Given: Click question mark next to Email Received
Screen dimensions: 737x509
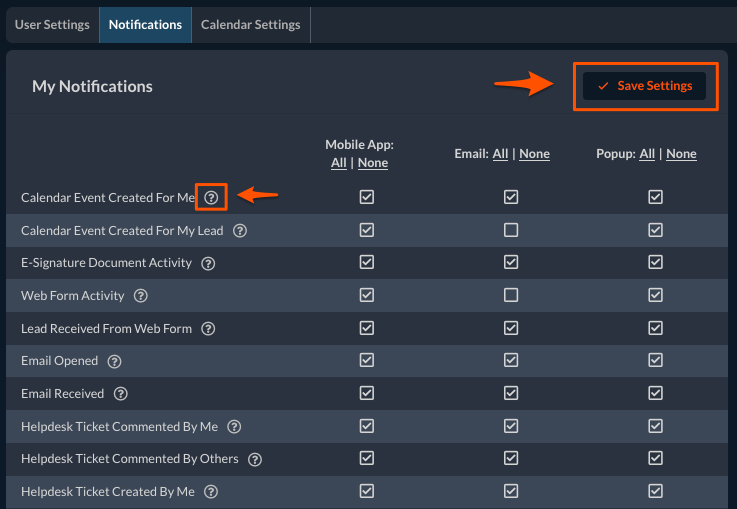Looking at the screenshot, I should pyautogui.click(x=120, y=393).
